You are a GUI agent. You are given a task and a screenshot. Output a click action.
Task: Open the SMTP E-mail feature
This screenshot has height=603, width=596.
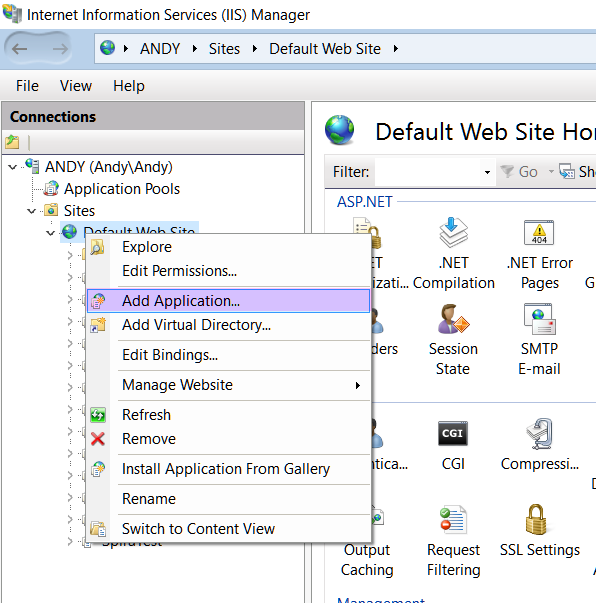[x=539, y=340]
